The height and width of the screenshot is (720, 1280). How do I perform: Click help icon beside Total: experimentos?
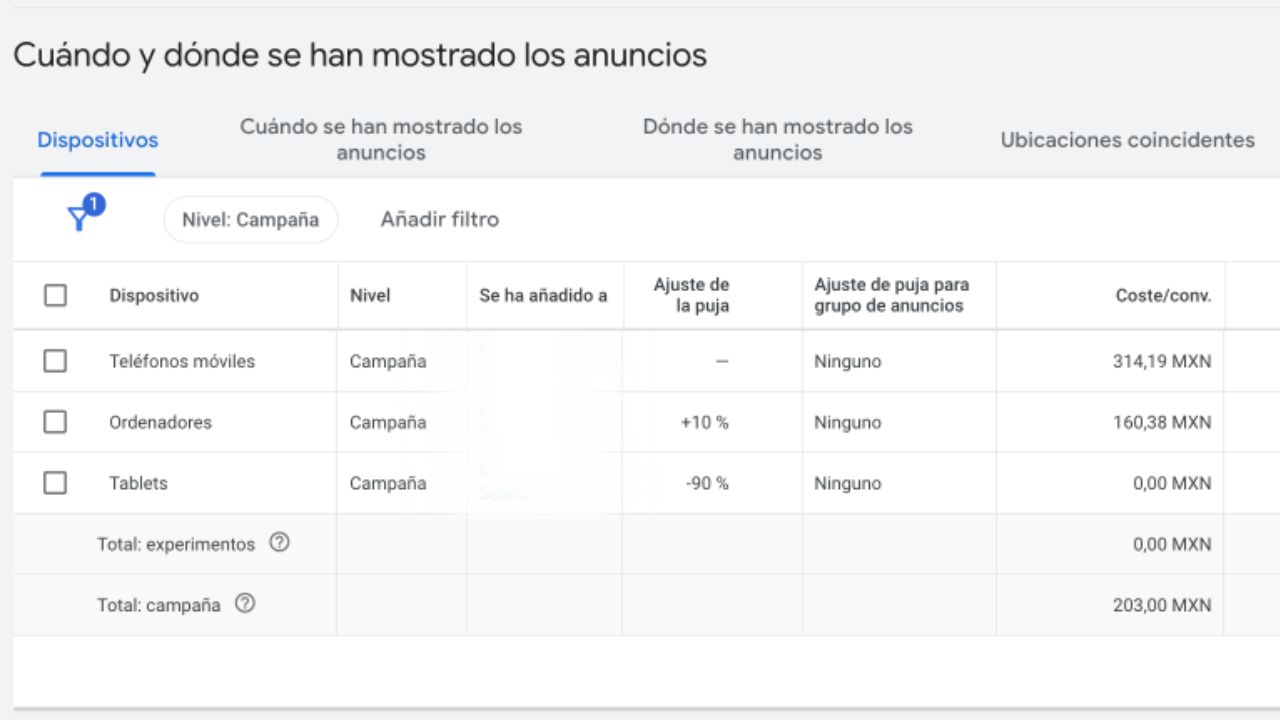[280, 543]
